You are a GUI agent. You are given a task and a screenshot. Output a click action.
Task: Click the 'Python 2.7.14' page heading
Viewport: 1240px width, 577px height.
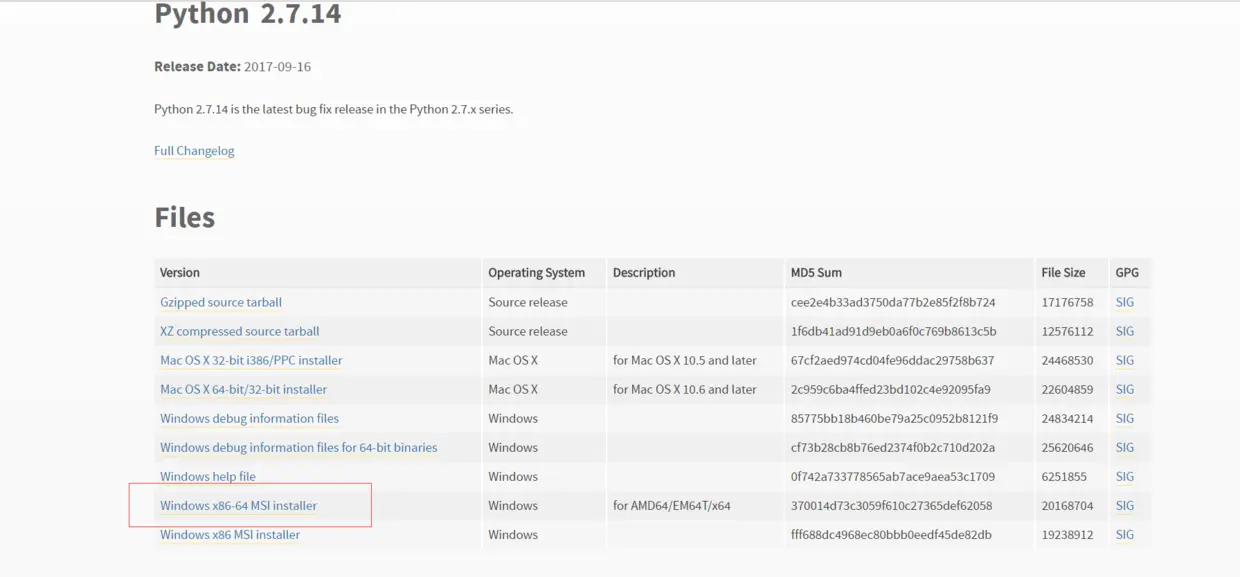(x=248, y=14)
